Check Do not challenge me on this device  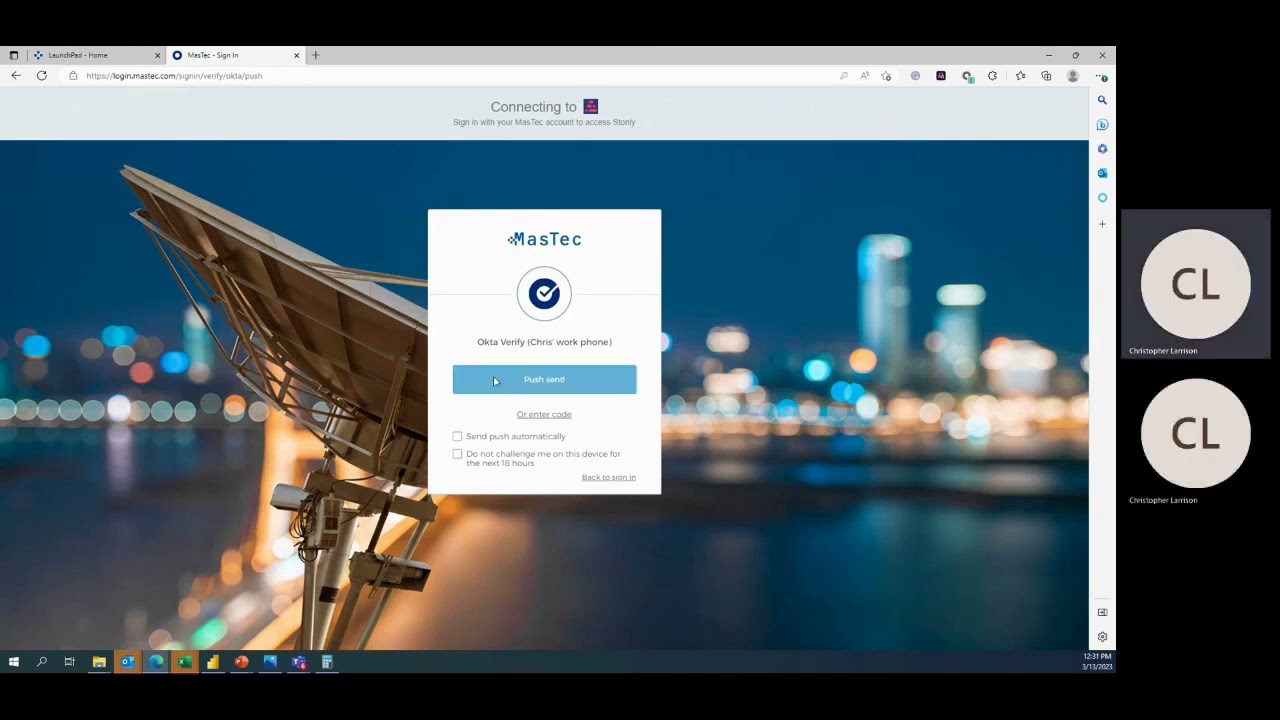click(x=458, y=454)
